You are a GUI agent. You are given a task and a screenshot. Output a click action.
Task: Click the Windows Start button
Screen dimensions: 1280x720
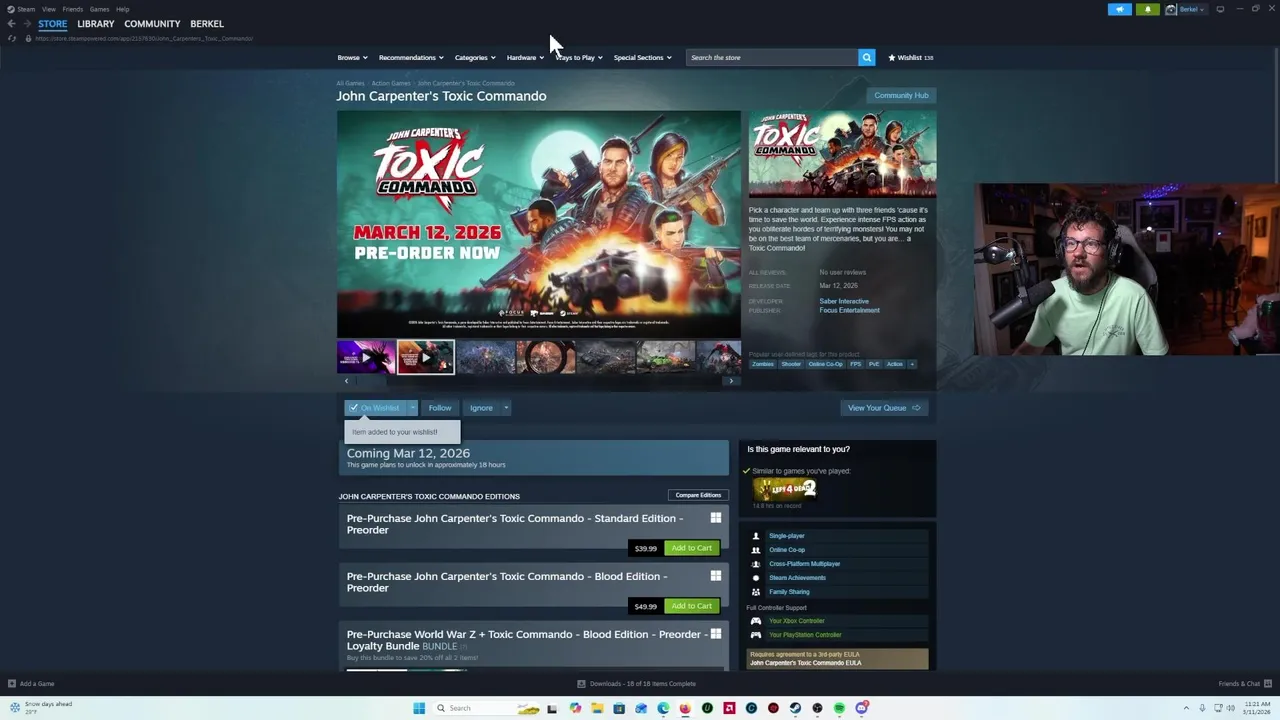click(419, 708)
